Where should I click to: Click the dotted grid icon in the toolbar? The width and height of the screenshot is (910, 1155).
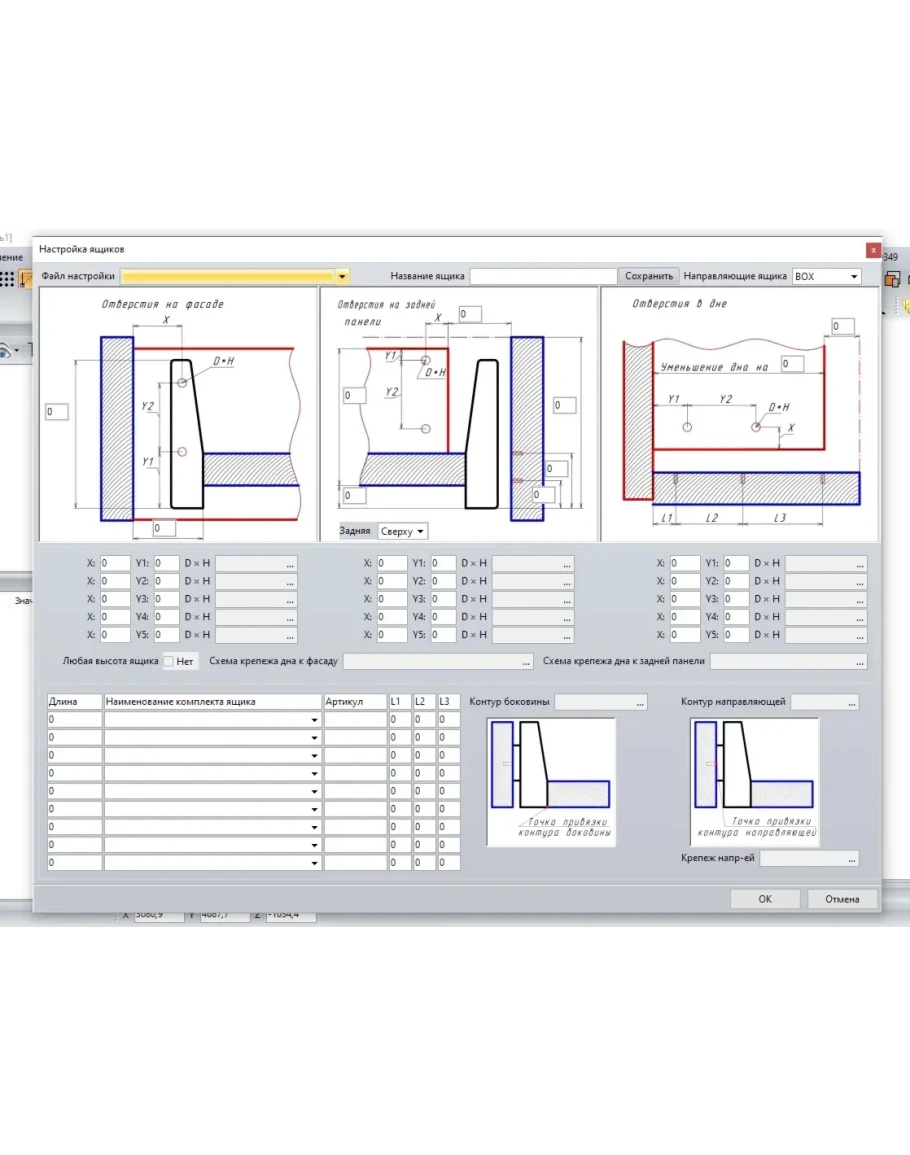[6, 279]
